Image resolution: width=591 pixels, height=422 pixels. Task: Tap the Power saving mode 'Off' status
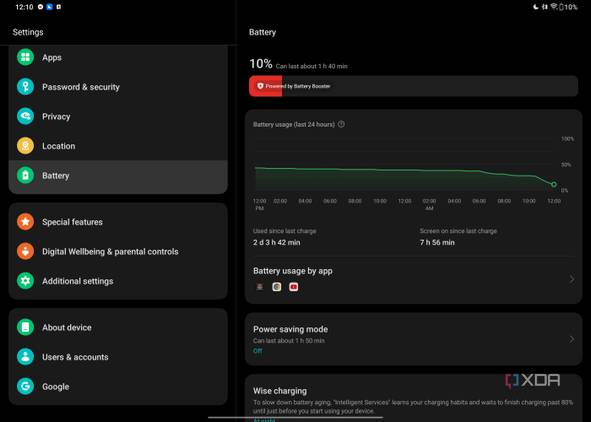point(258,351)
